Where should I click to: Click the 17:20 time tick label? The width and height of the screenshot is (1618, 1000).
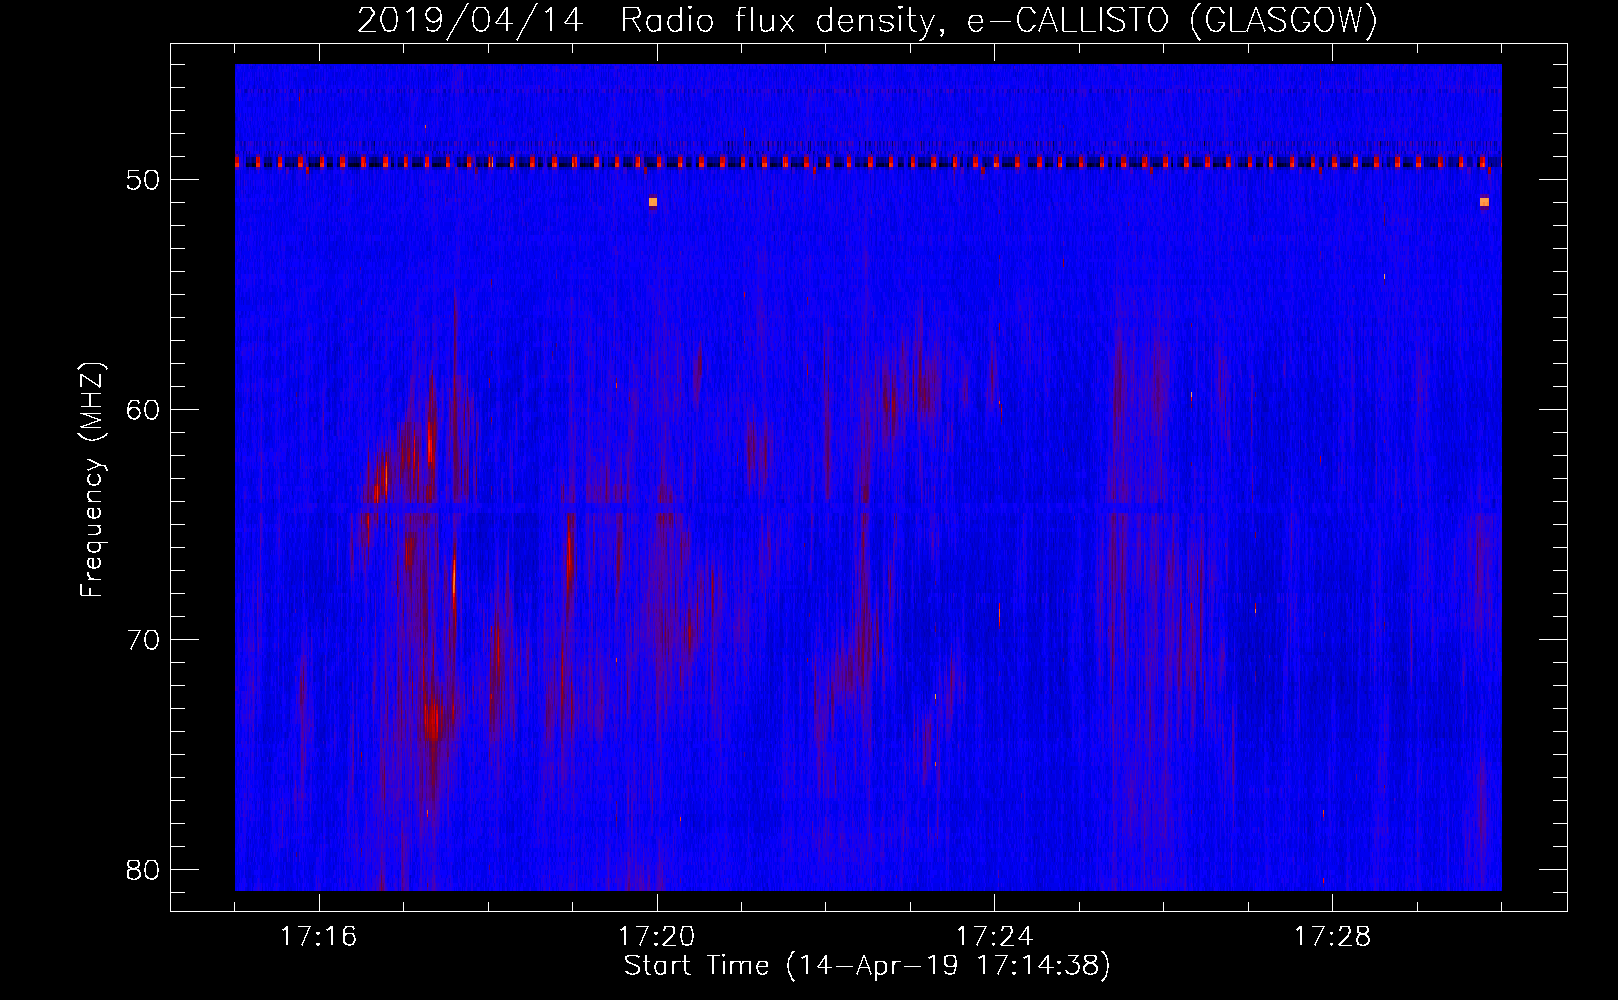tap(656, 937)
